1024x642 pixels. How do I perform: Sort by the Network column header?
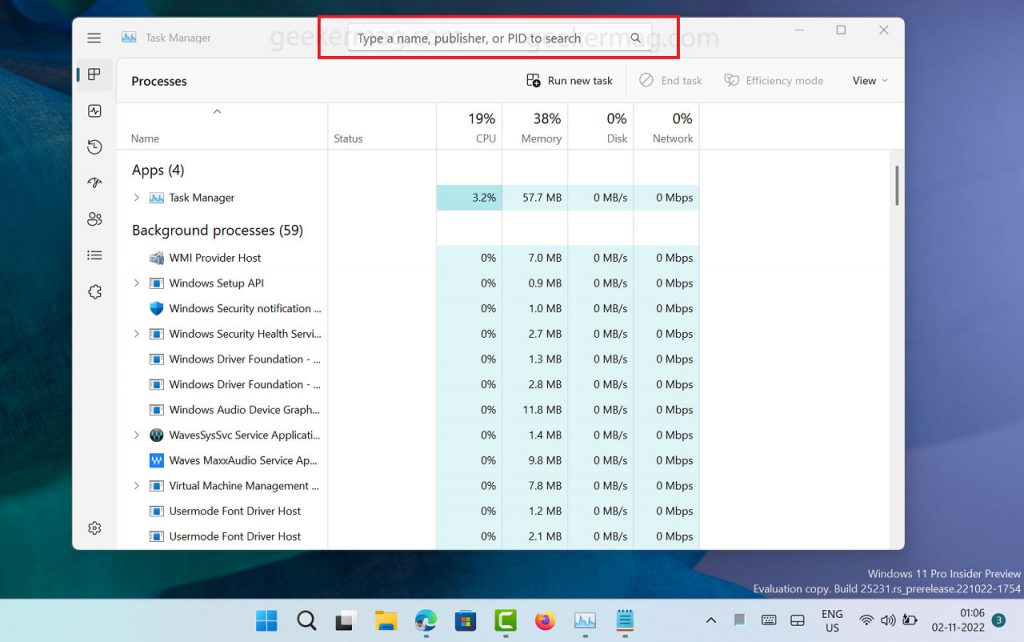click(x=667, y=127)
